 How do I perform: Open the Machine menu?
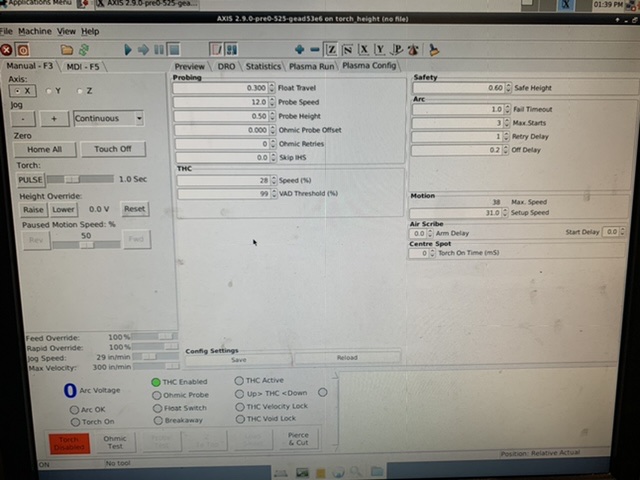point(35,31)
